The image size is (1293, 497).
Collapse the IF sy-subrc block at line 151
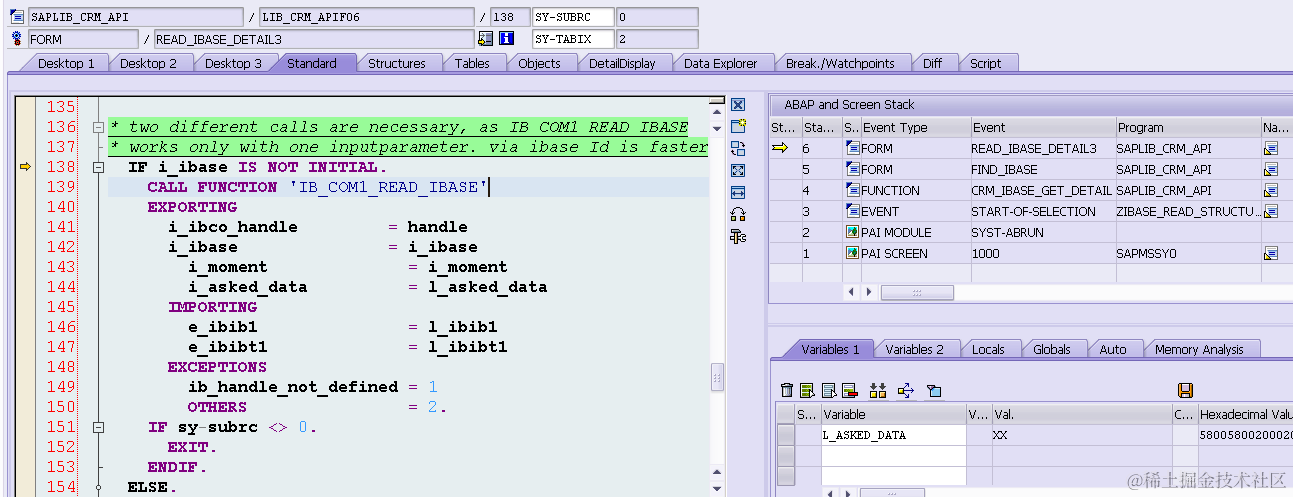click(98, 427)
